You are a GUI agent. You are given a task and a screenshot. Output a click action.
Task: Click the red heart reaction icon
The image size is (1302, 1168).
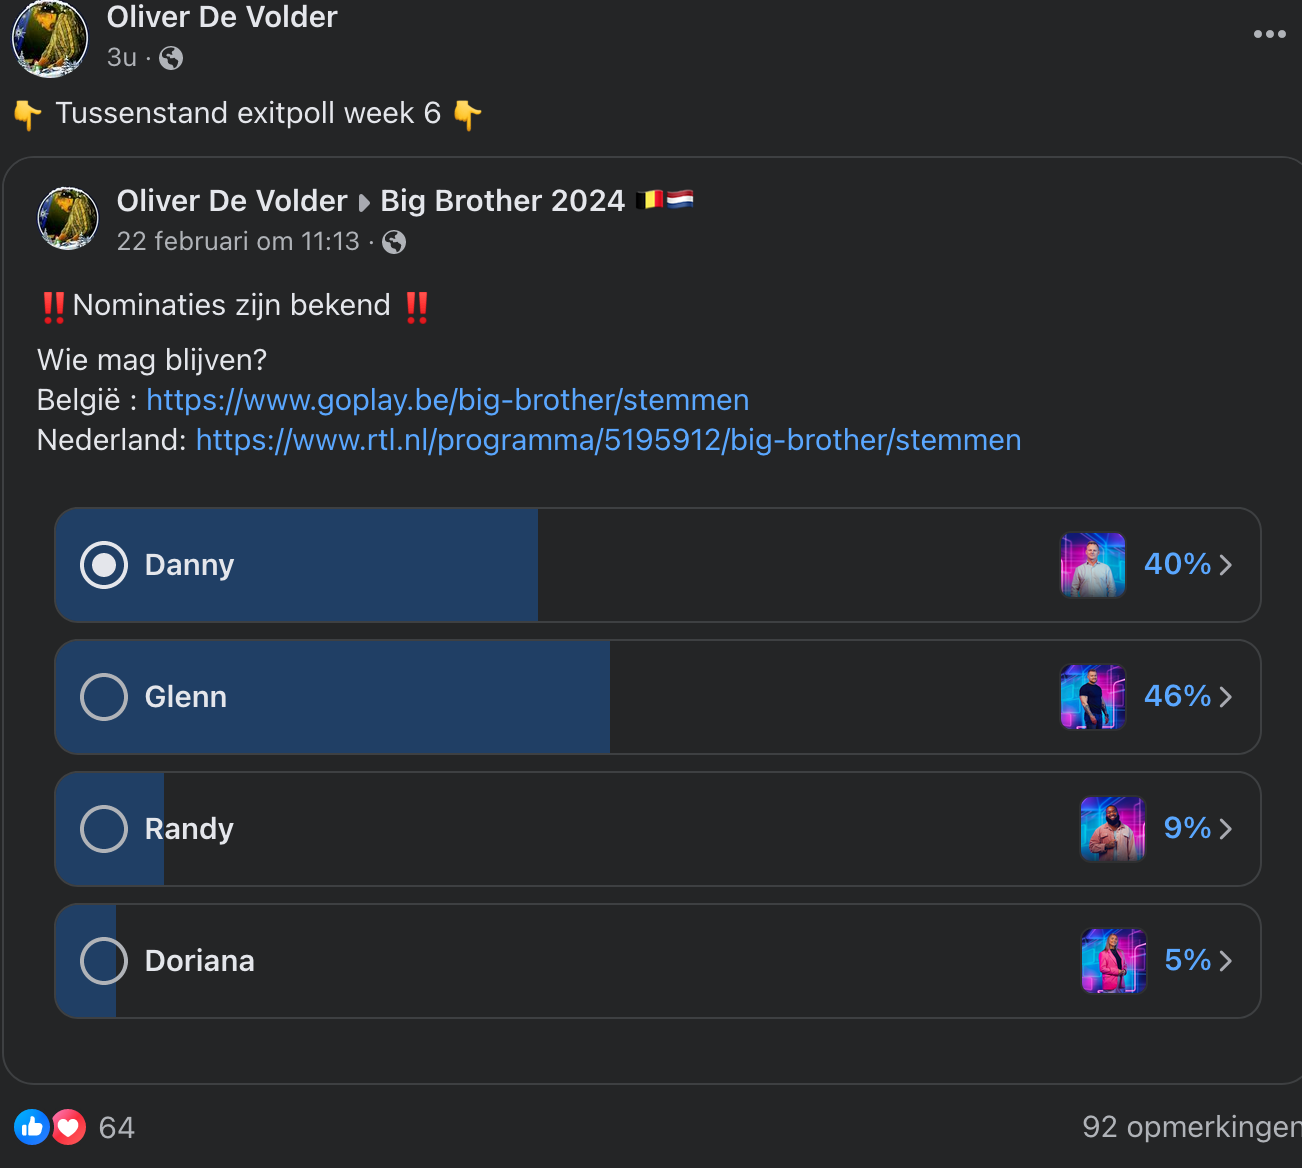(68, 1127)
